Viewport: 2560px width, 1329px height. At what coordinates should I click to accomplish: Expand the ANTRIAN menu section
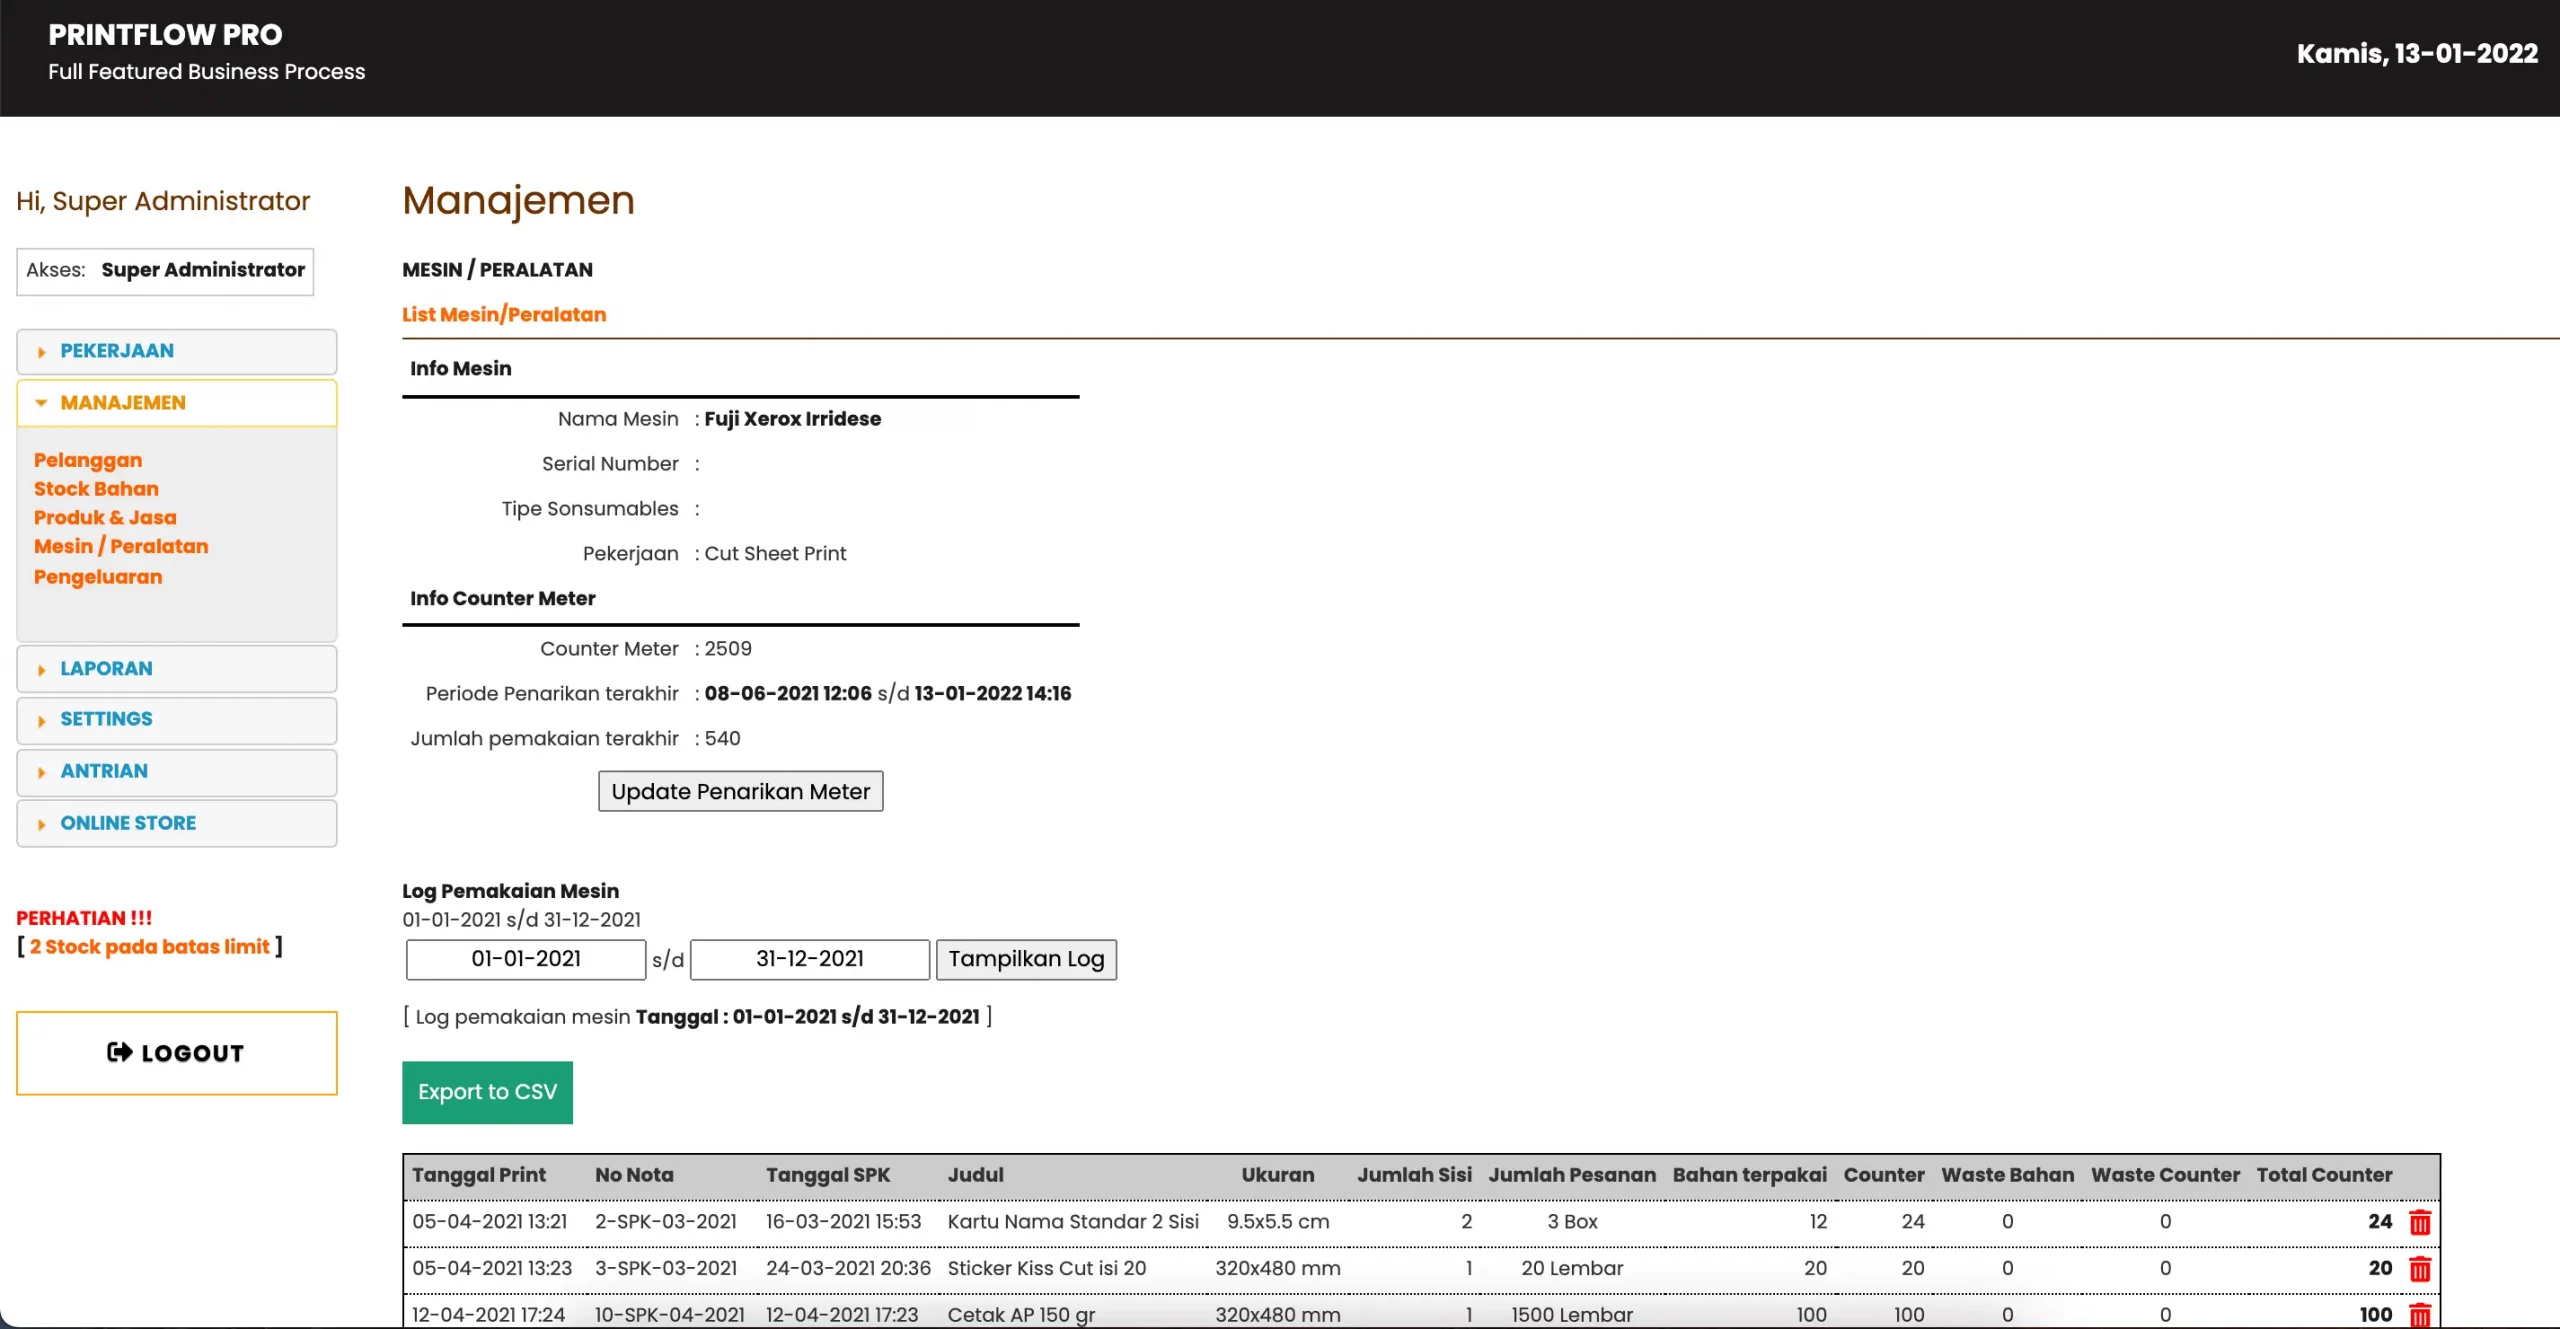(176, 772)
